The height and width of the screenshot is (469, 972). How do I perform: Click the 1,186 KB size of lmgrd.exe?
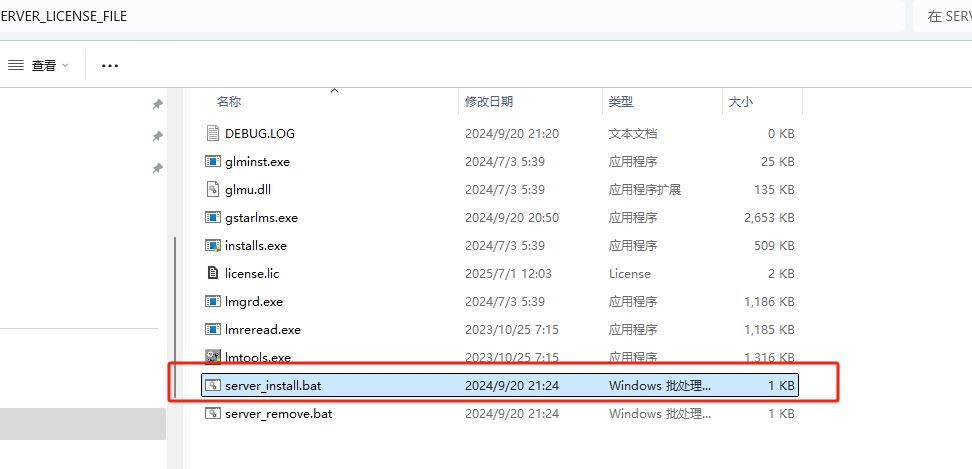pos(769,302)
